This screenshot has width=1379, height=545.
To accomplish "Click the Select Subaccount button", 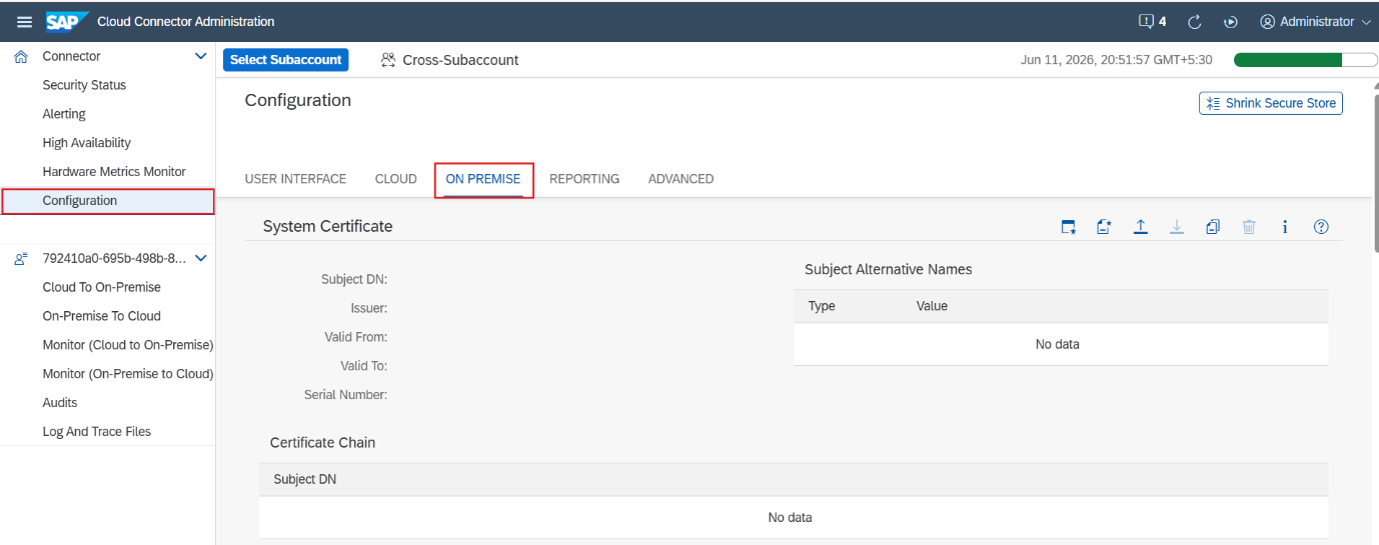I will (286, 60).
